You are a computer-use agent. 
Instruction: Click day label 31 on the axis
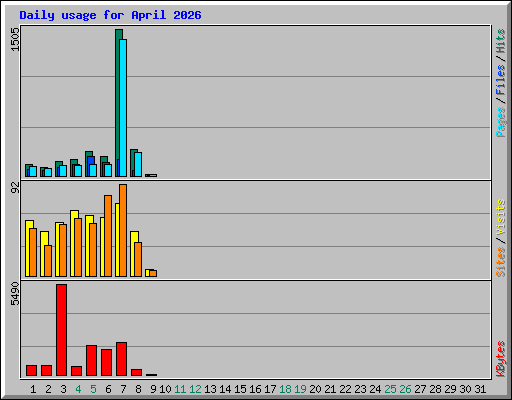click(480, 389)
